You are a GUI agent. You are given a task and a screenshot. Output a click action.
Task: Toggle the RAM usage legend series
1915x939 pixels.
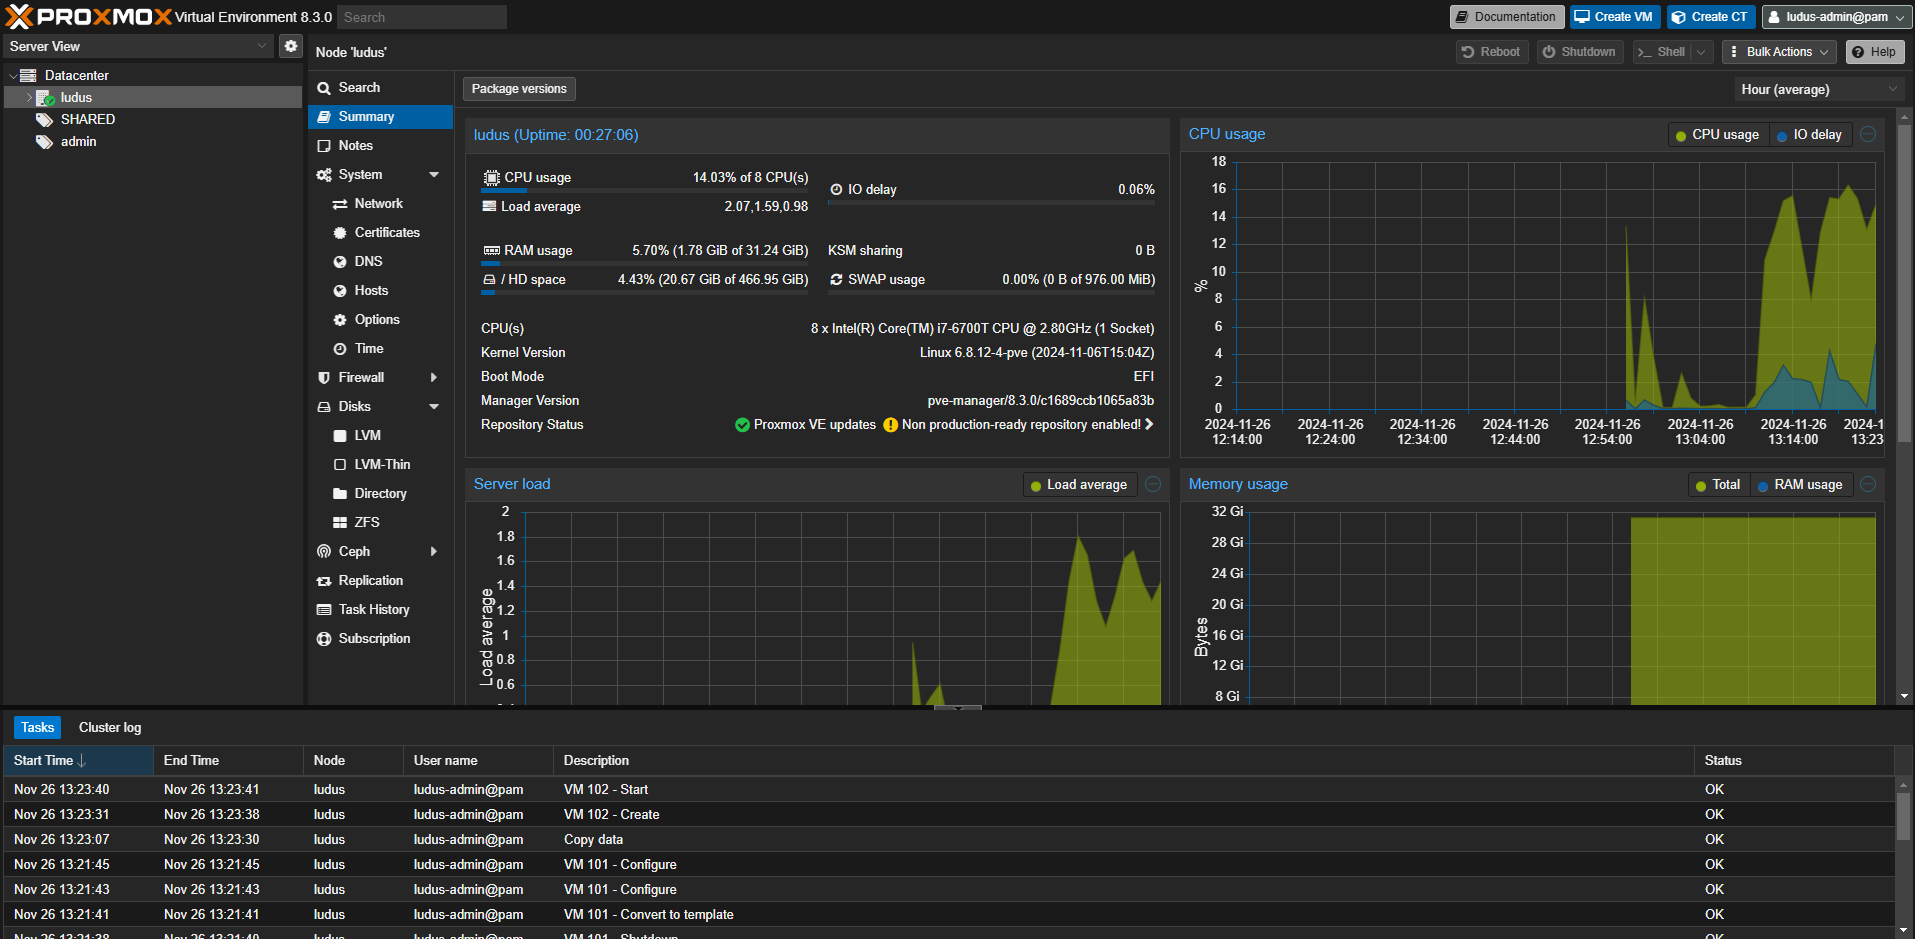click(1801, 485)
